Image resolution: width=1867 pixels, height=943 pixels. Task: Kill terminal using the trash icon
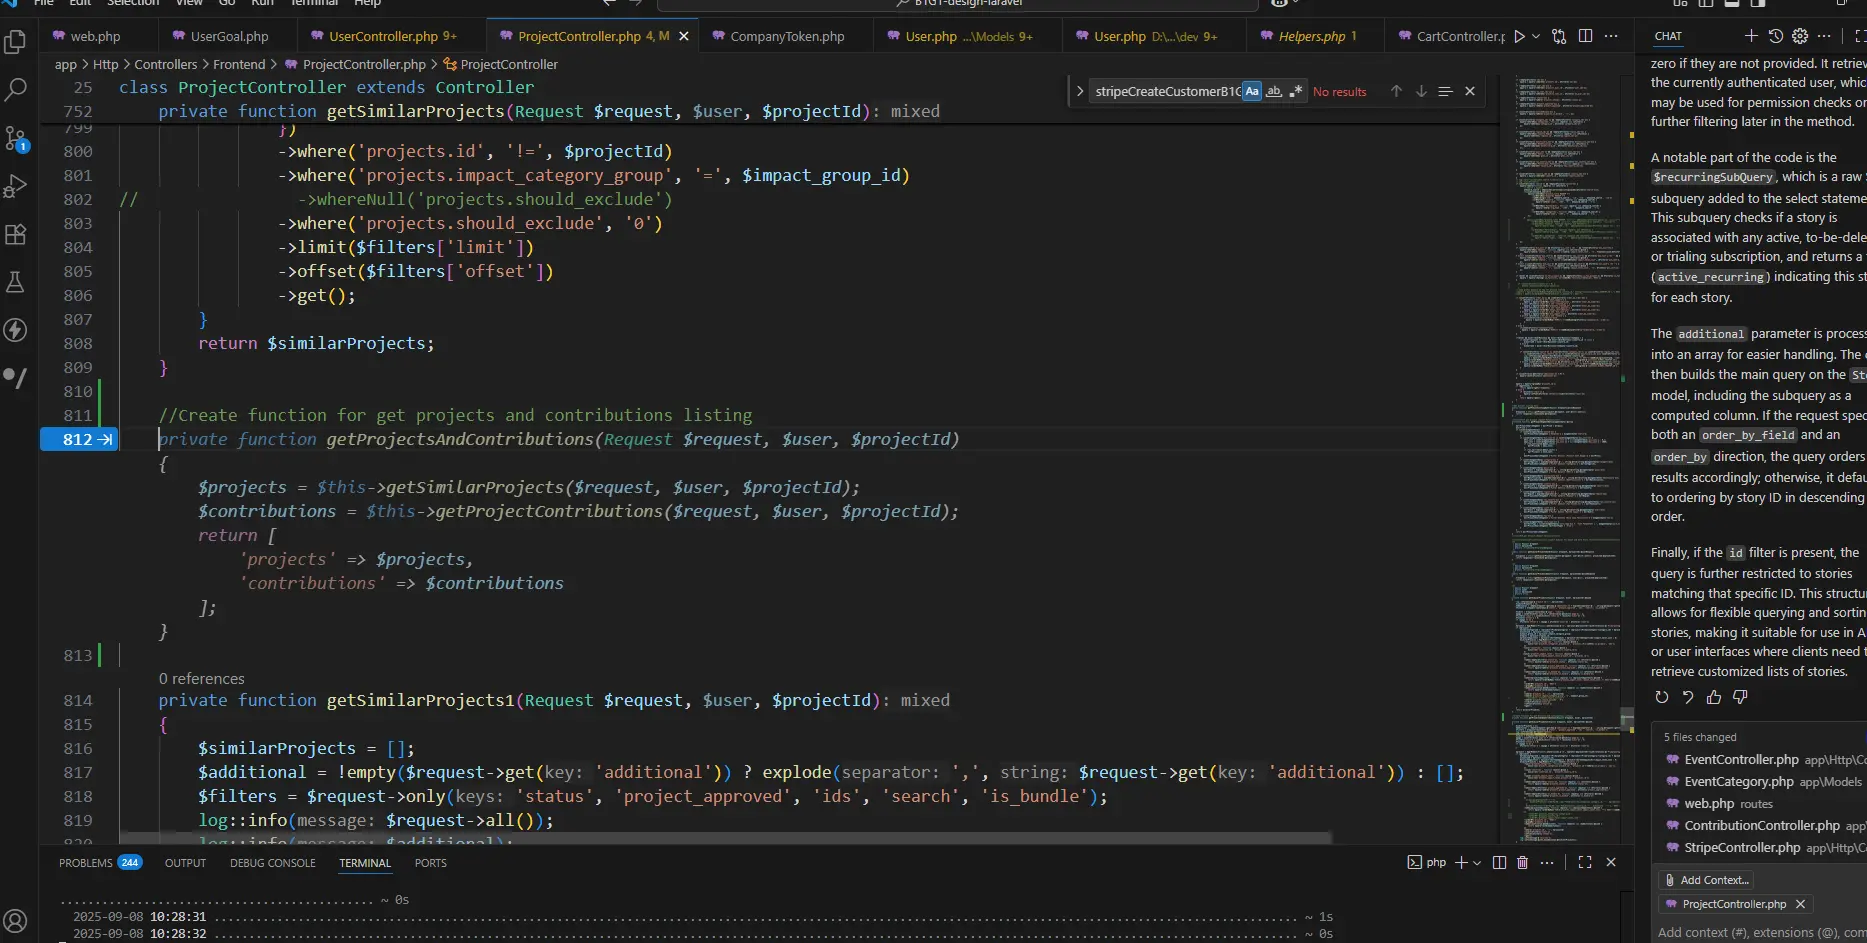point(1522,862)
